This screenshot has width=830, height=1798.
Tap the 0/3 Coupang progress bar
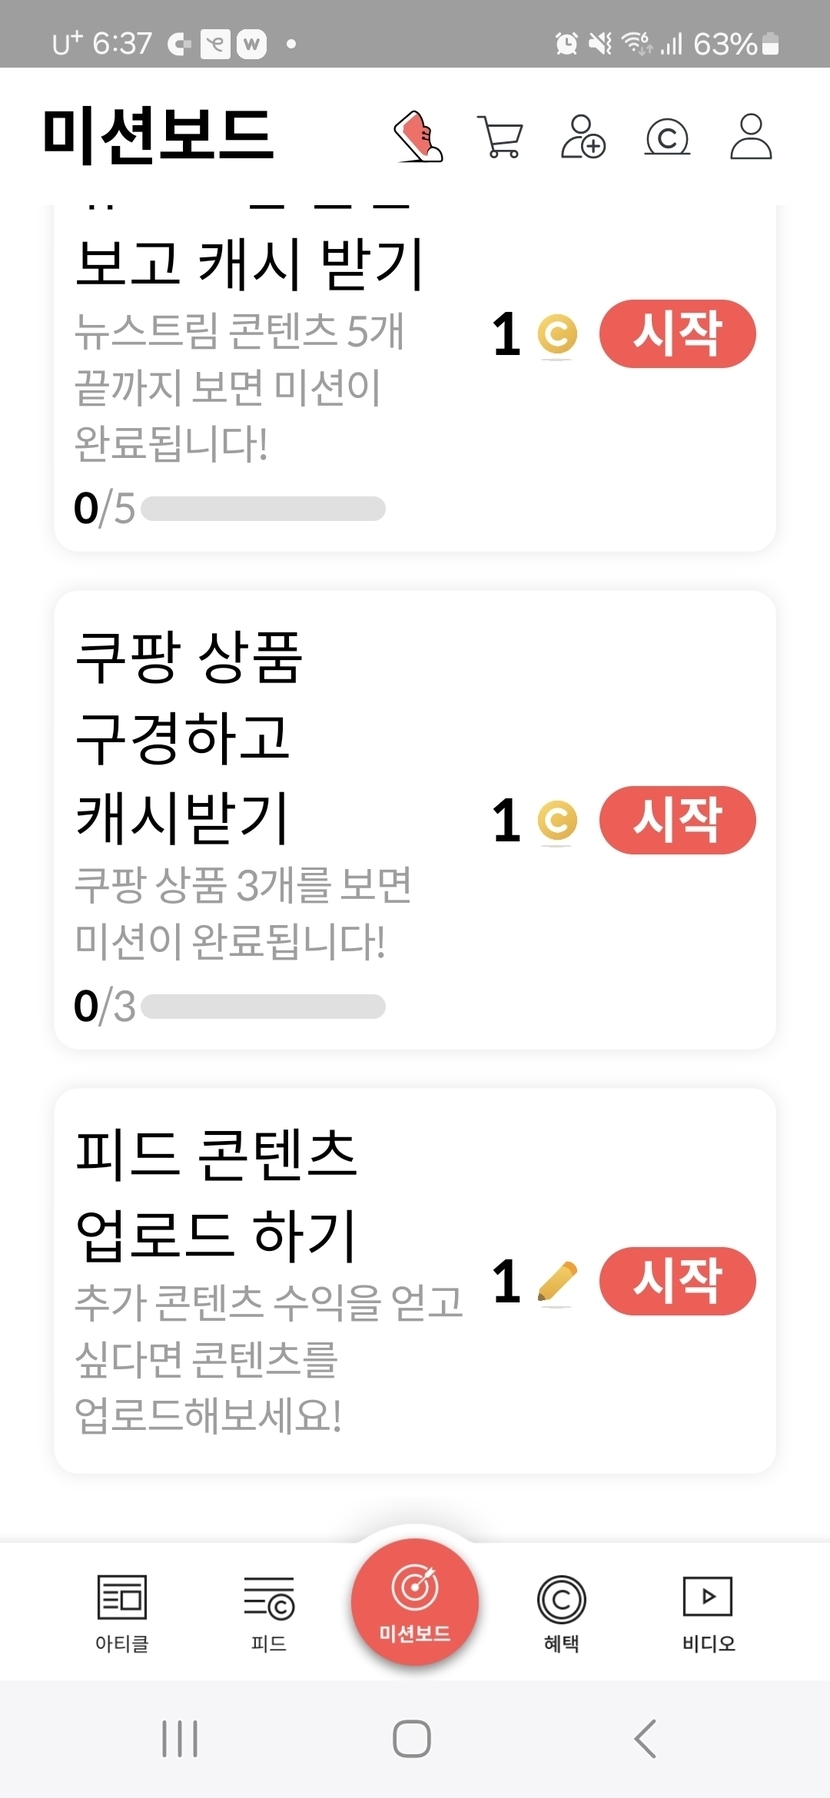tap(263, 1006)
